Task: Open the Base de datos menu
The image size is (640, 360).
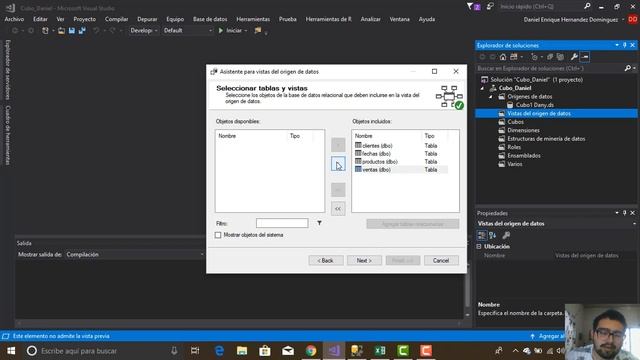Action: pyautogui.click(x=210, y=19)
